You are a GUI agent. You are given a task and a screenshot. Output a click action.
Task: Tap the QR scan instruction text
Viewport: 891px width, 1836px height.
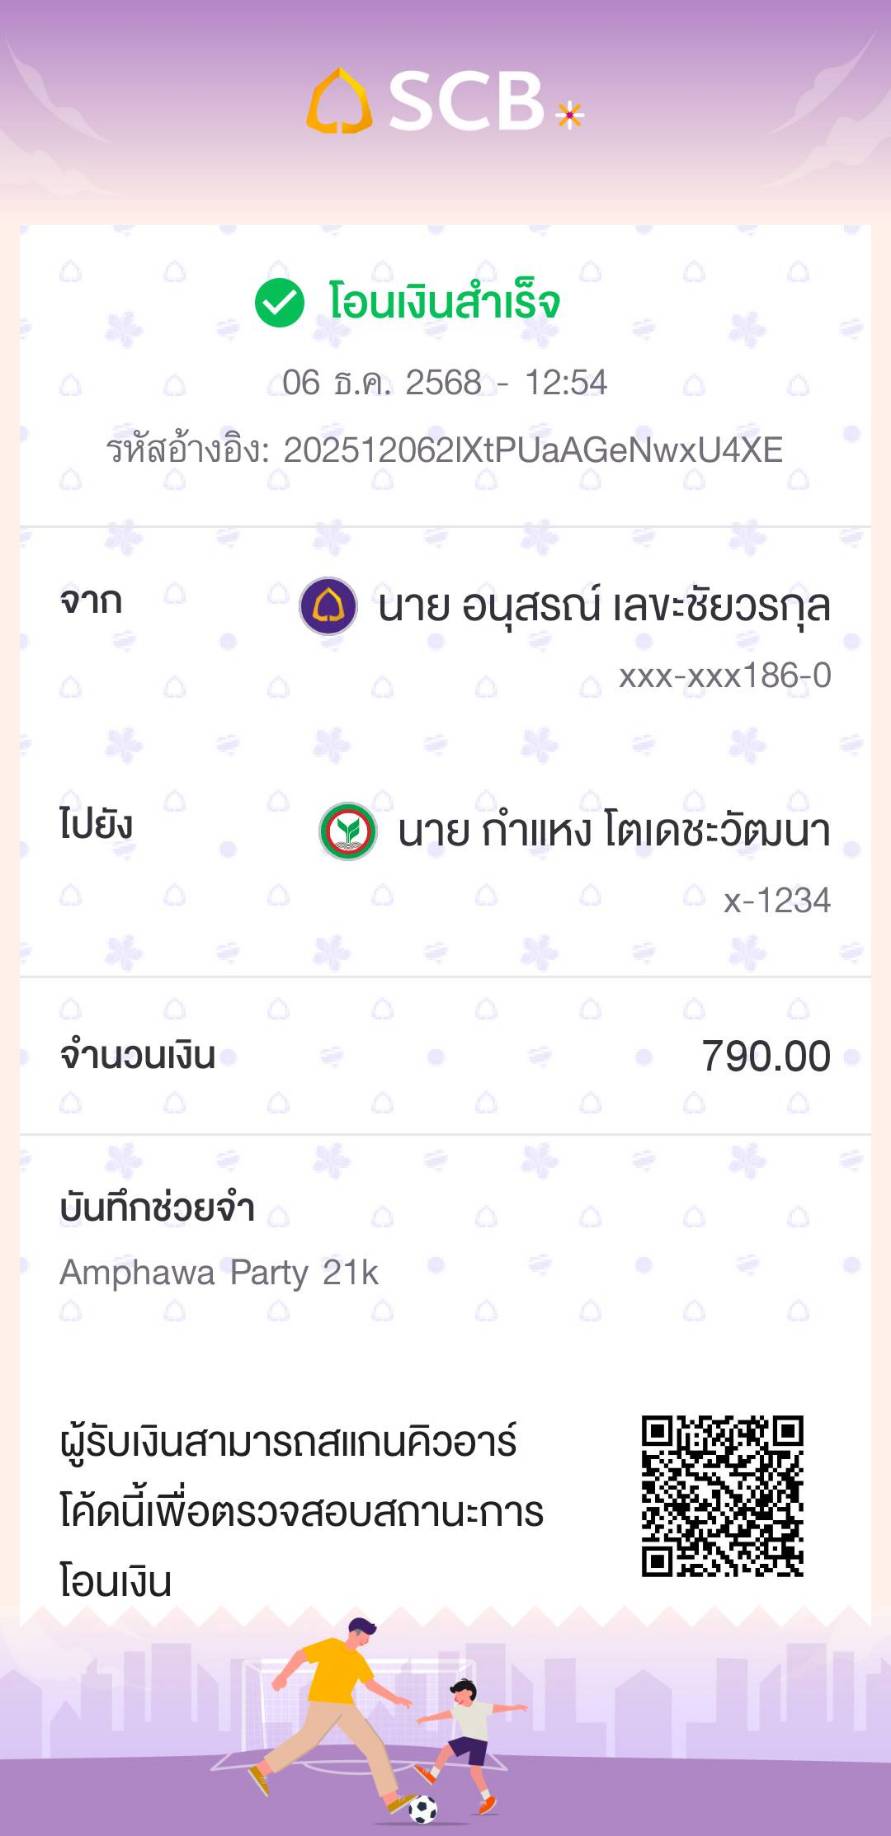click(x=300, y=1511)
